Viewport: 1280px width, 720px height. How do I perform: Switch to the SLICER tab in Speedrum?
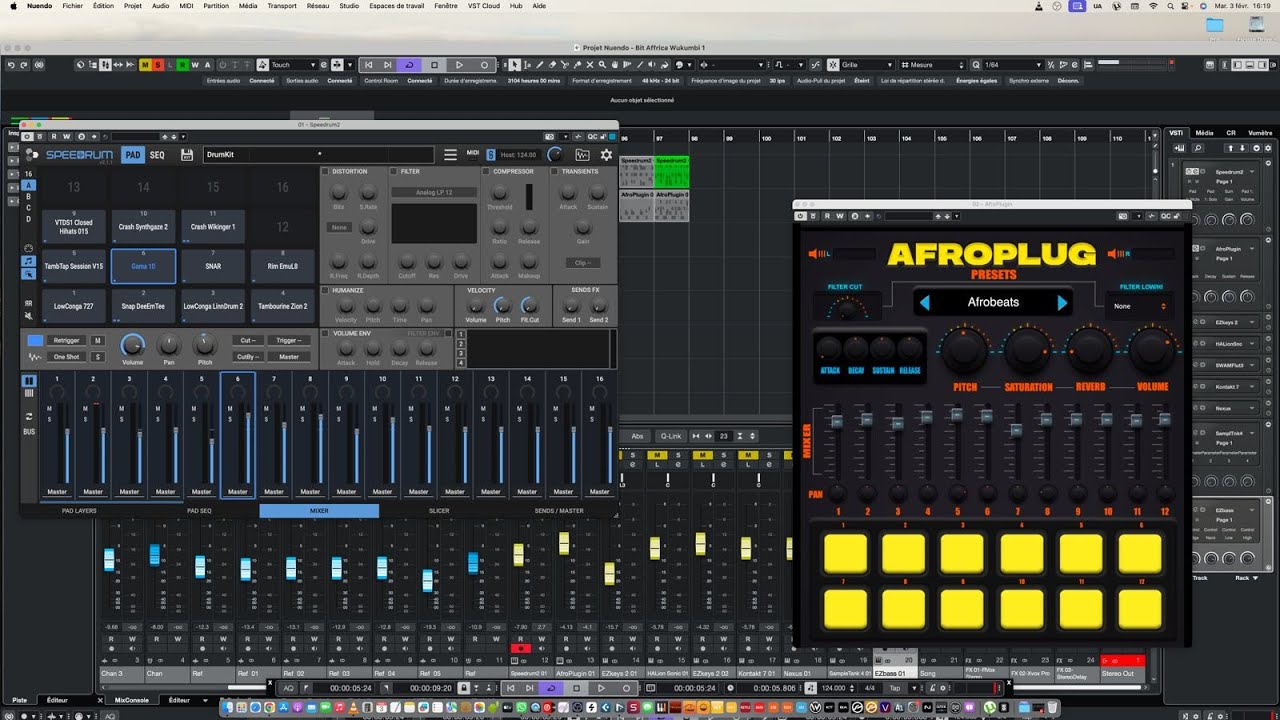(x=439, y=511)
